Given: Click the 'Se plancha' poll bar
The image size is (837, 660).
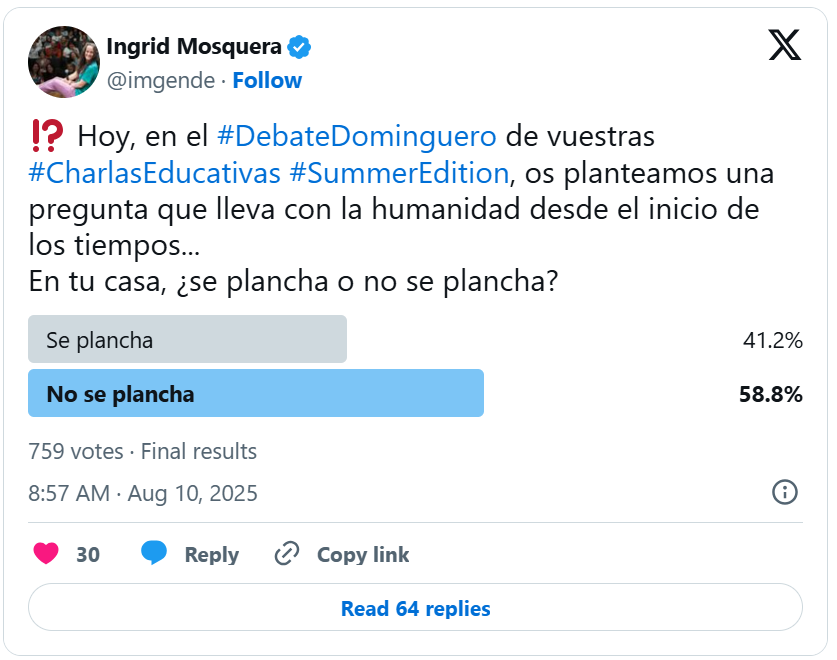Looking at the screenshot, I should tap(187, 340).
